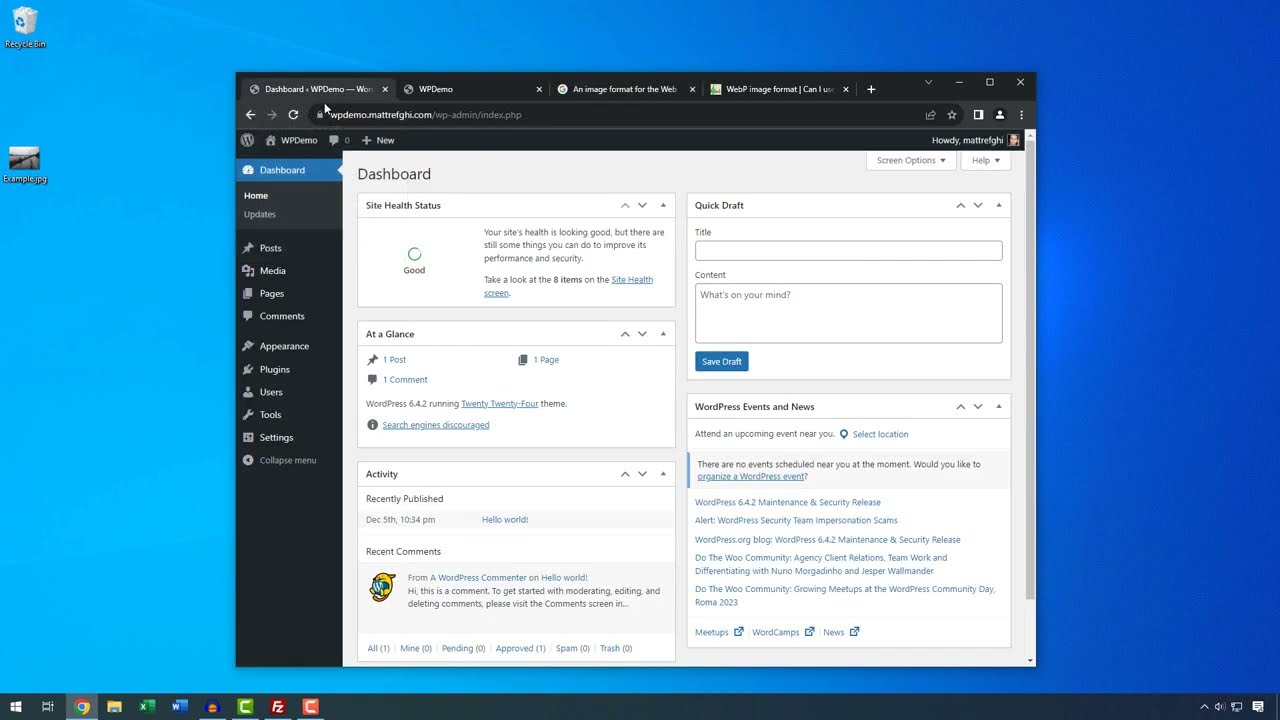1280x720 pixels.
Task: Open Updates submenu item
Action: (x=260, y=214)
